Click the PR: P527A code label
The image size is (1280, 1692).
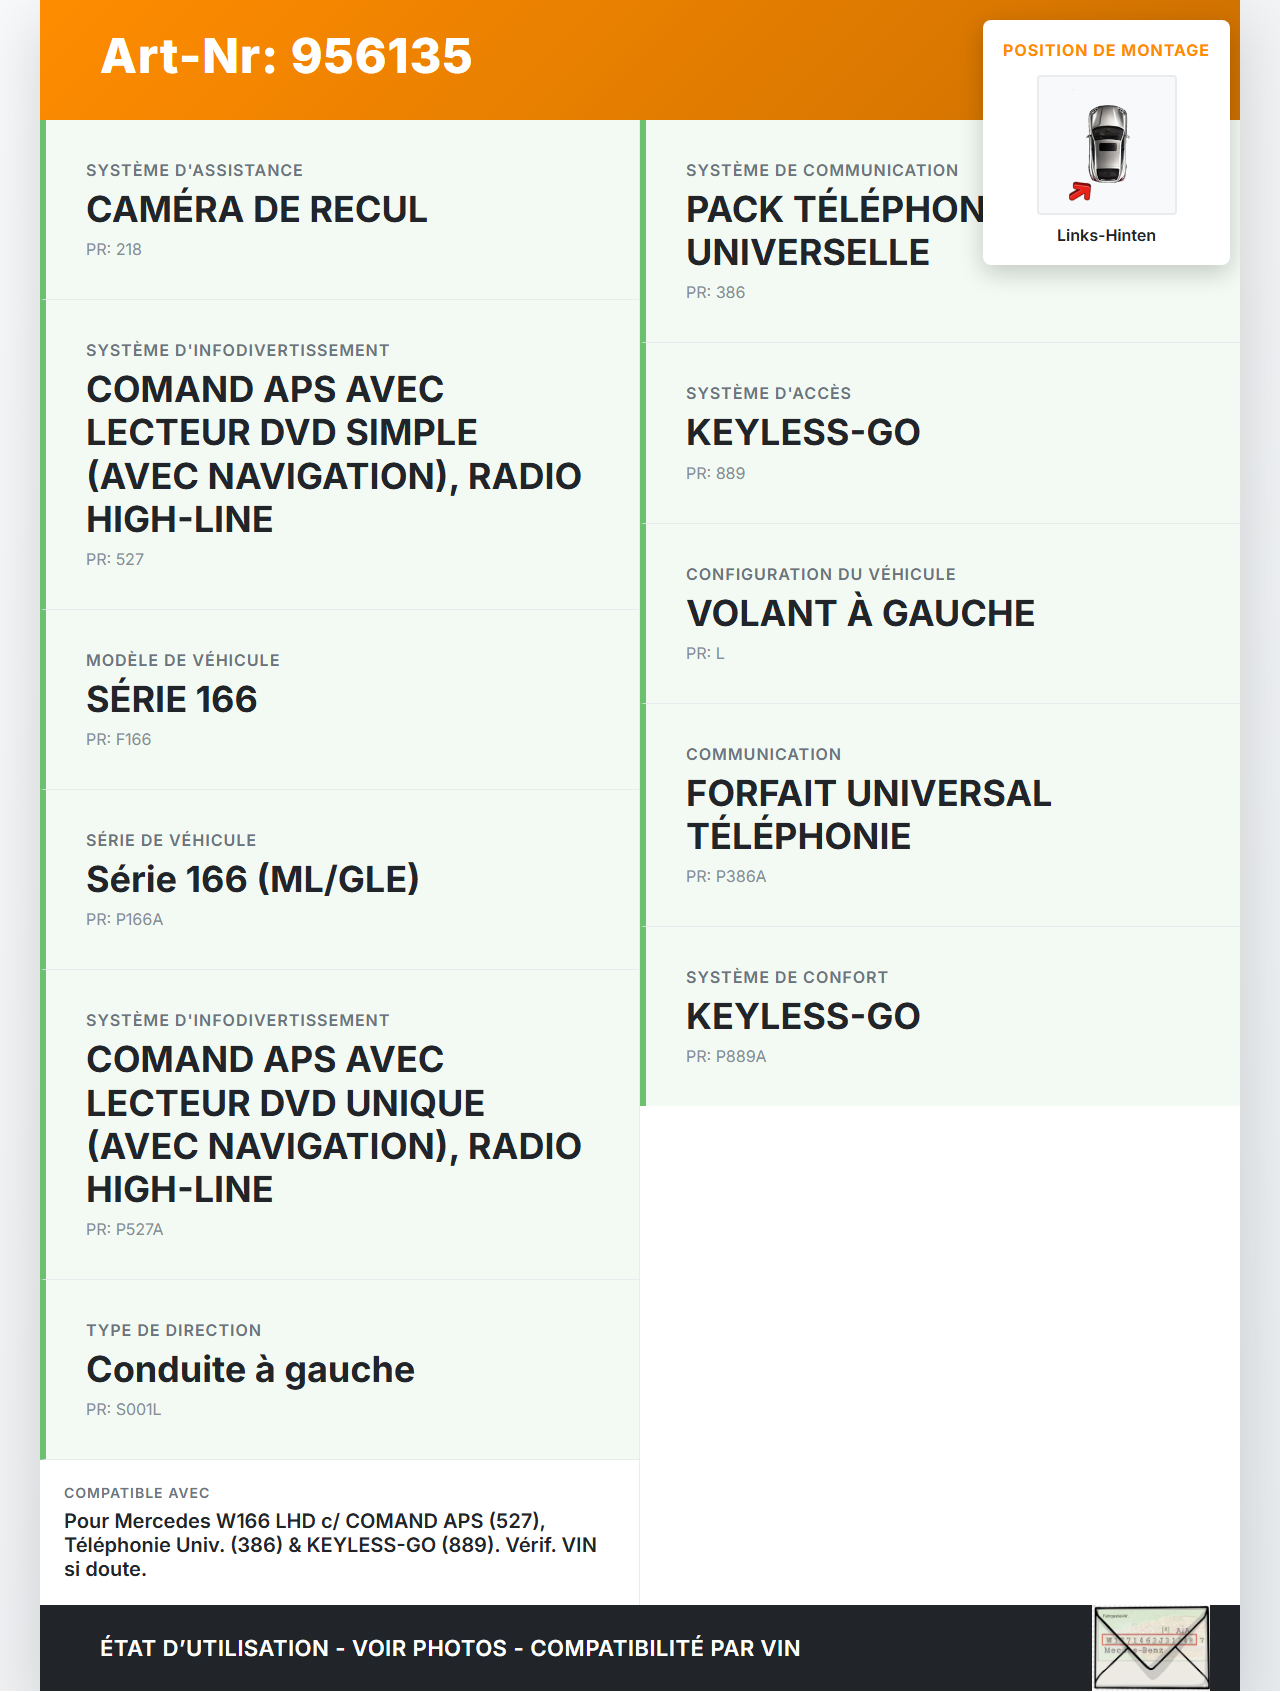tap(125, 1229)
